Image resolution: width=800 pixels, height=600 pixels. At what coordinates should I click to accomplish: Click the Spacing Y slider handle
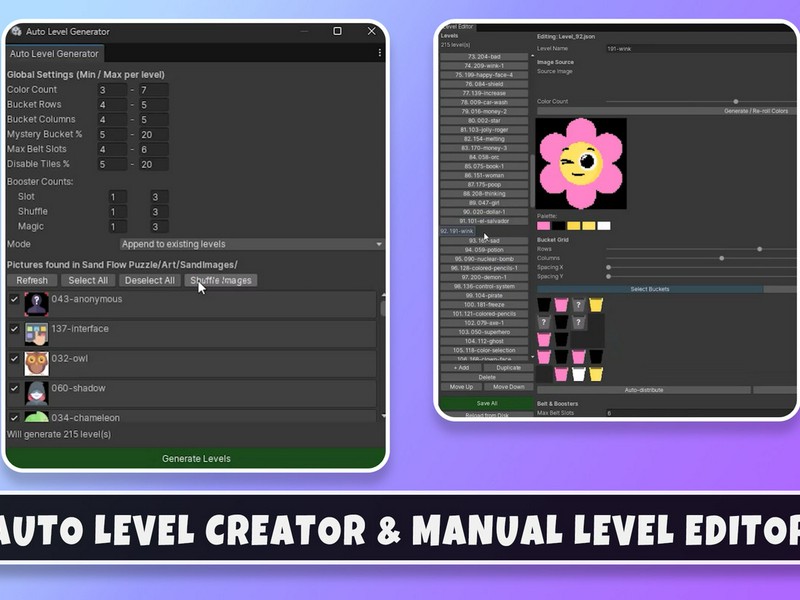tap(608, 277)
